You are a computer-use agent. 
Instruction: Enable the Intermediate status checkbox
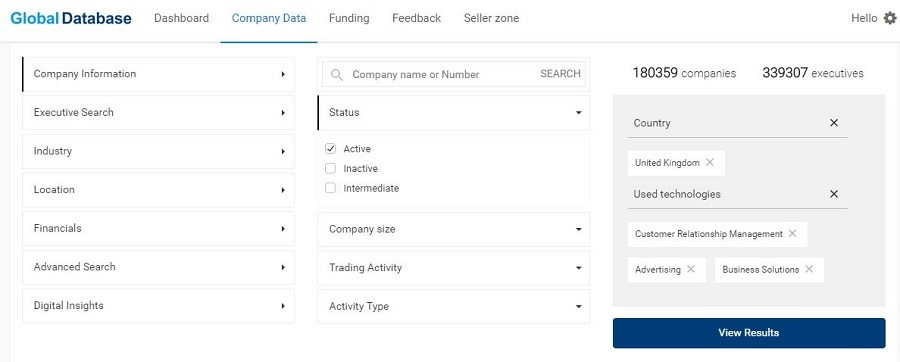[x=330, y=188]
